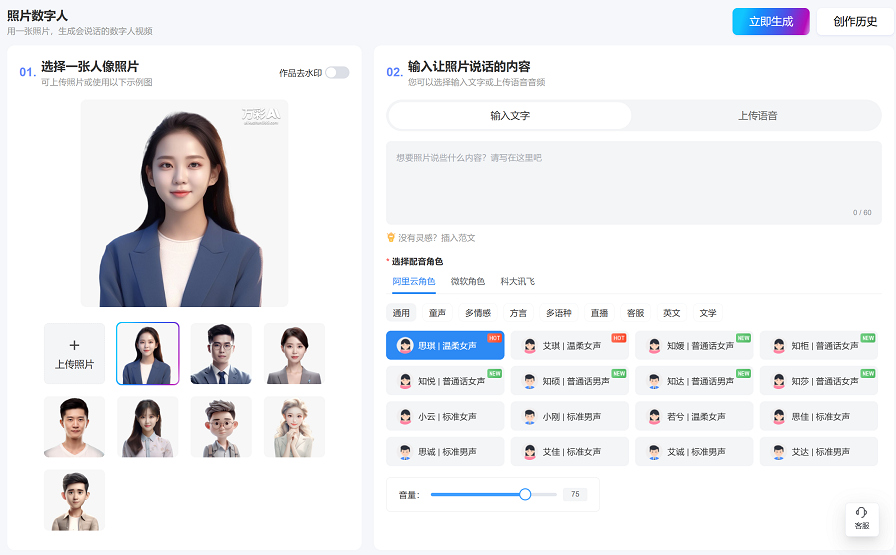Focus the speech text input area

(634, 182)
